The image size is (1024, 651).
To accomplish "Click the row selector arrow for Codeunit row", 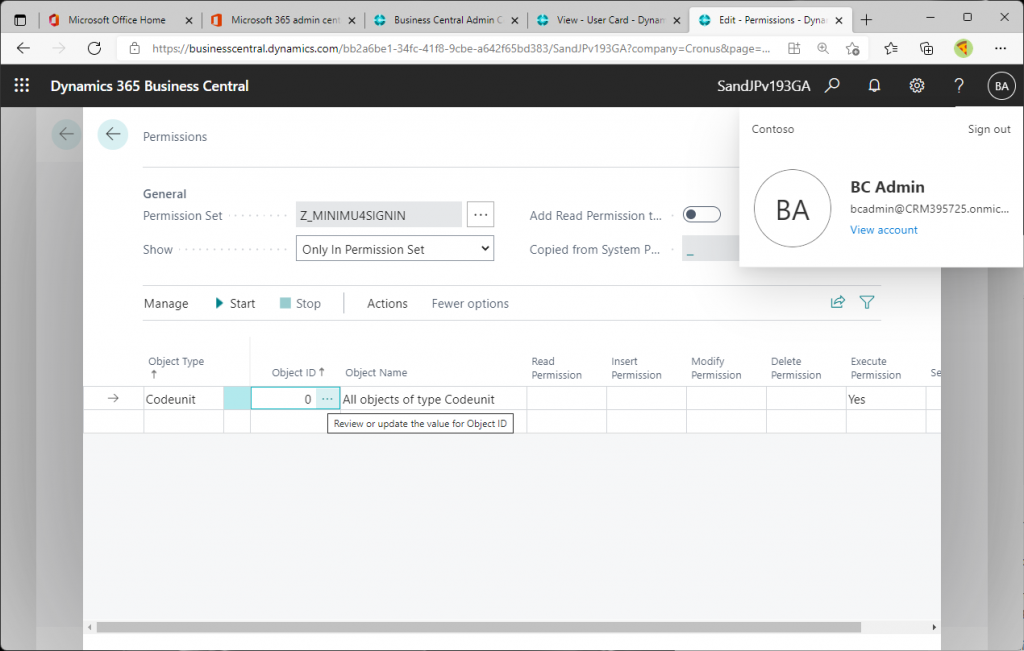I will (113, 398).
